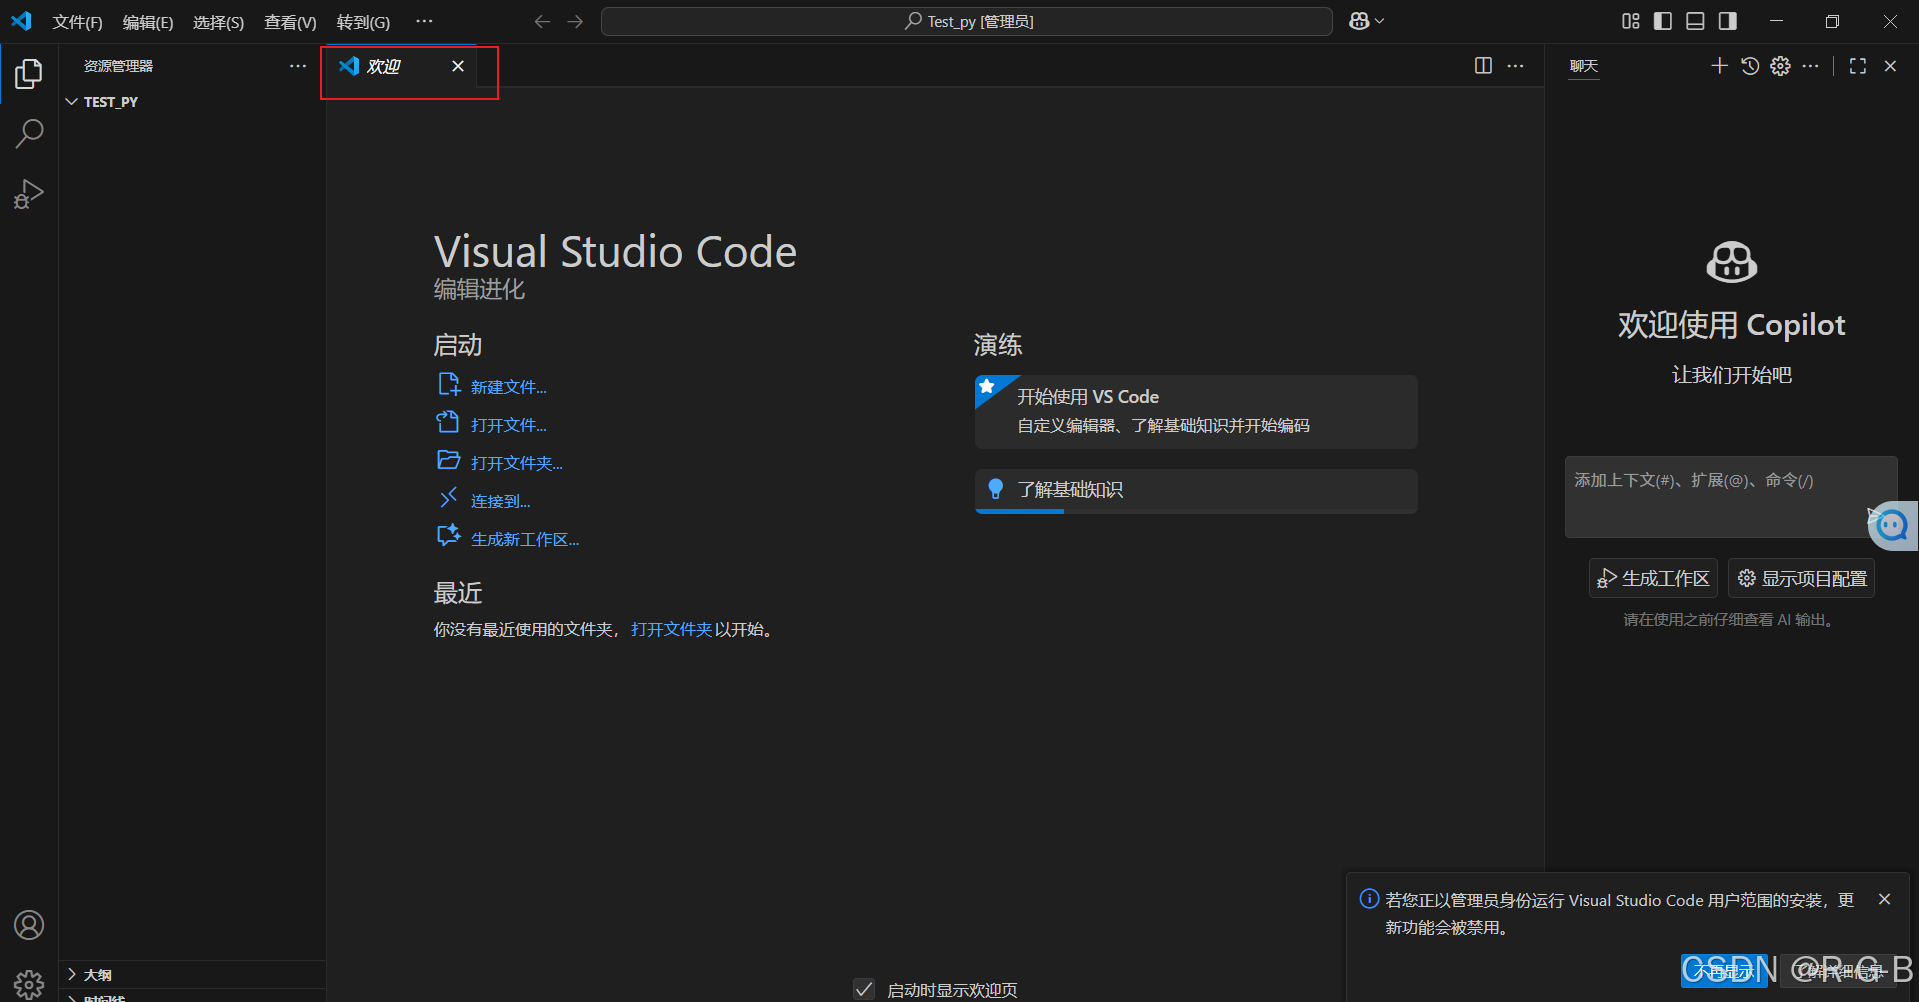1919x1002 pixels.
Task: Open the 文件(F) menu
Action: pos(77,22)
